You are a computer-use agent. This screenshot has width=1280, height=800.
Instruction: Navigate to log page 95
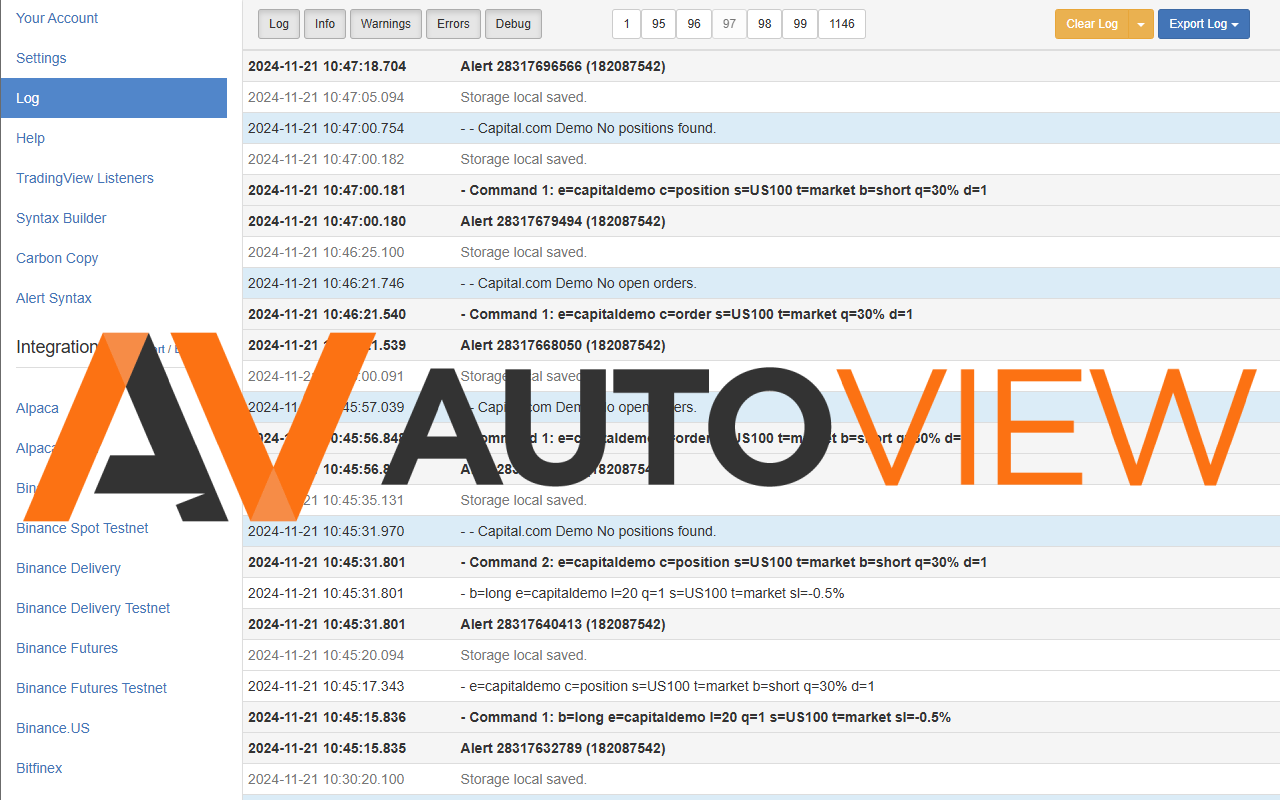(658, 23)
